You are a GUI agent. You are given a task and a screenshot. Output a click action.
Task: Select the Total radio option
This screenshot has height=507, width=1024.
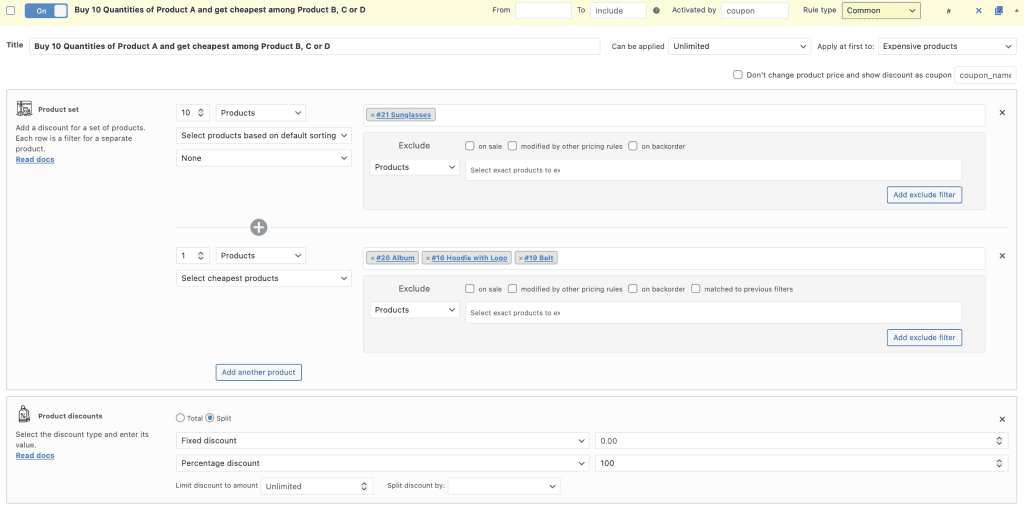[180, 418]
